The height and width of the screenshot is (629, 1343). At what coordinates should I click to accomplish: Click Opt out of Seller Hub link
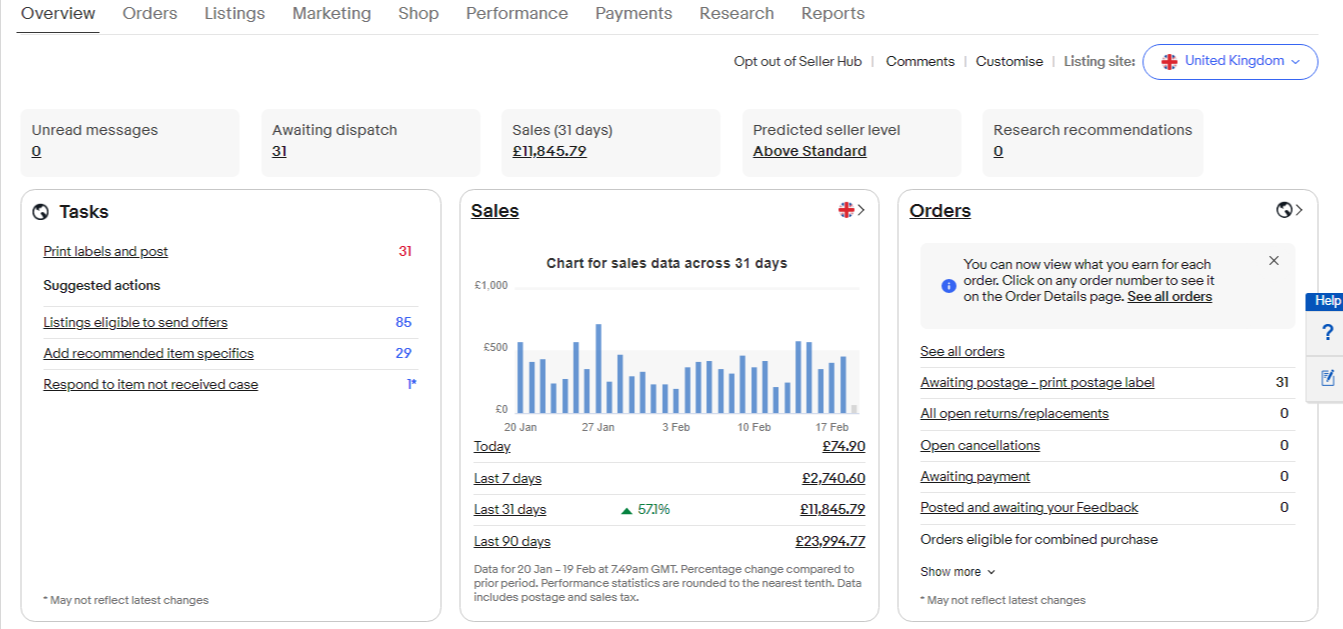tap(797, 61)
